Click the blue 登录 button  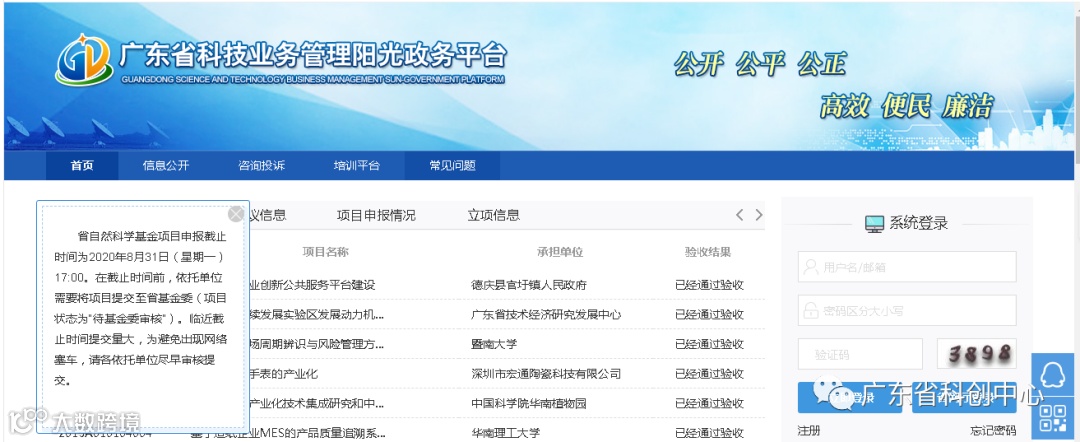click(849, 397)
